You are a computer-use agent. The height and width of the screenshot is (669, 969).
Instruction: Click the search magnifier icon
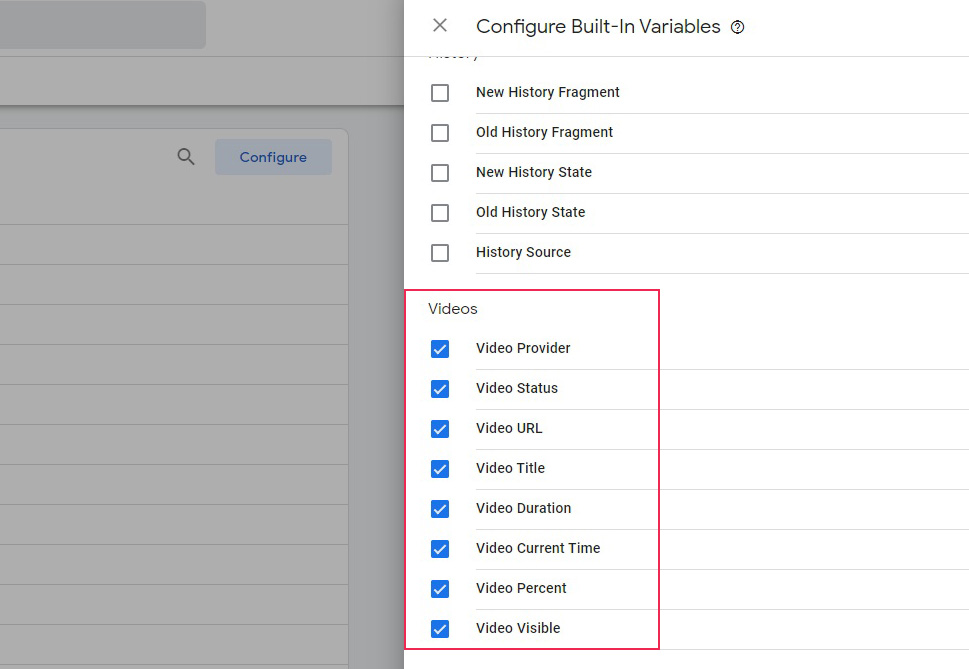pyautogui.click(x=186, y=157)
